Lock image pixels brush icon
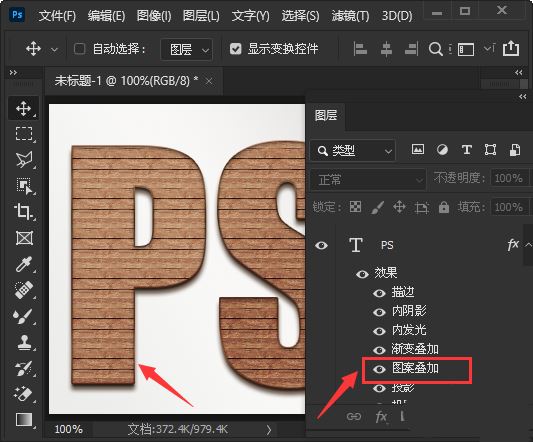 [377, 207]
